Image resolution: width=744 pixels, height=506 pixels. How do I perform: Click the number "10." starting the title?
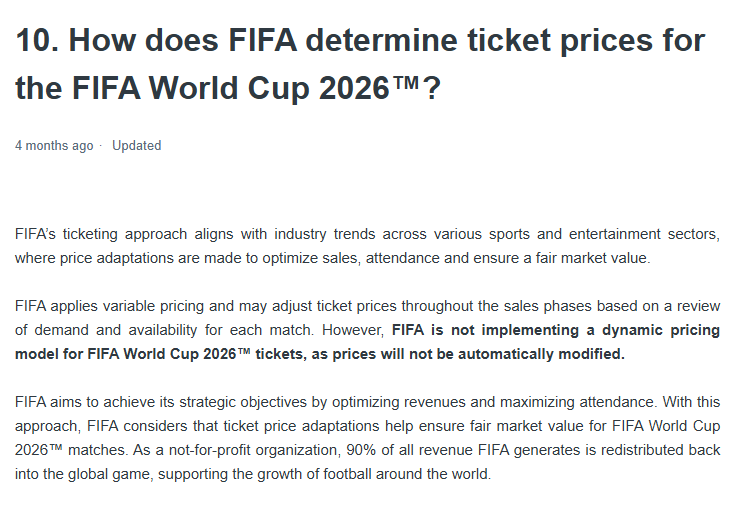click(37, 41)
